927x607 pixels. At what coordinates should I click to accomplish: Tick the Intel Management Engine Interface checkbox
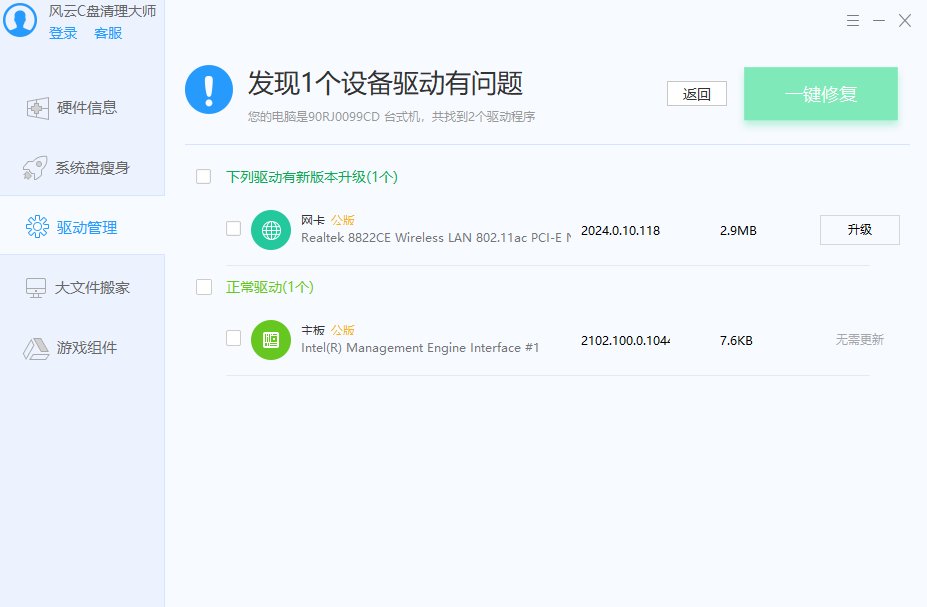click(234, 339)
